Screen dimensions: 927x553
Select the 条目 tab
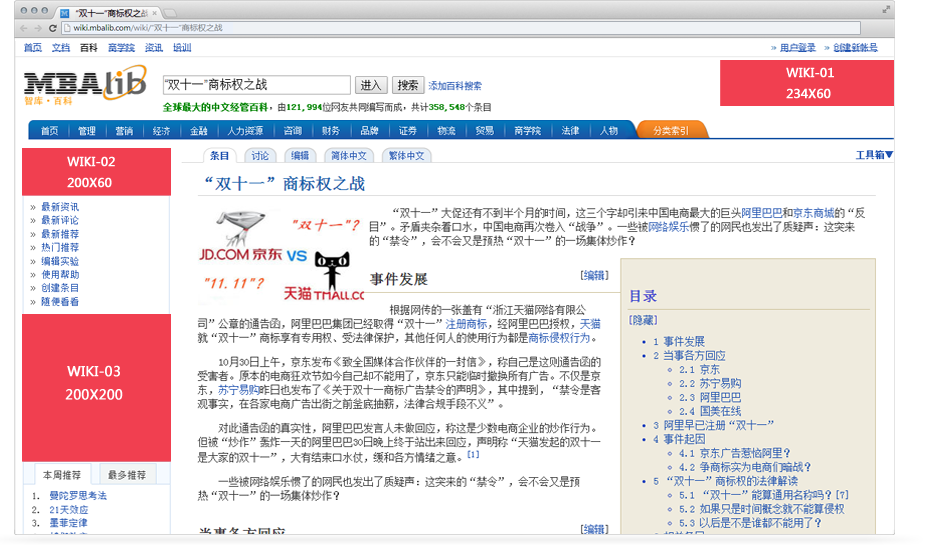[219, 156]
